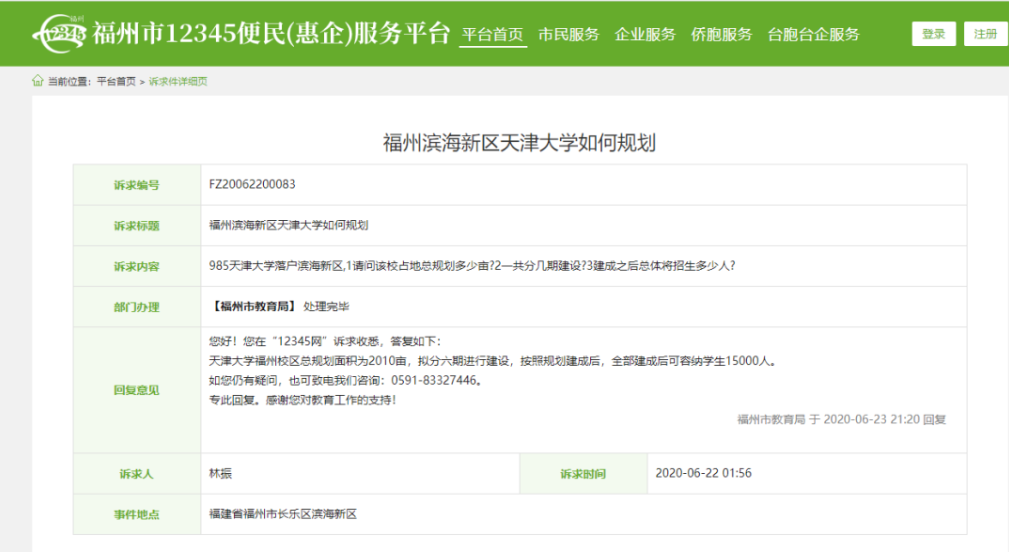The image size is (1009, 552).
Task: Click the 诉求人 row label
Action: point(136,474)
